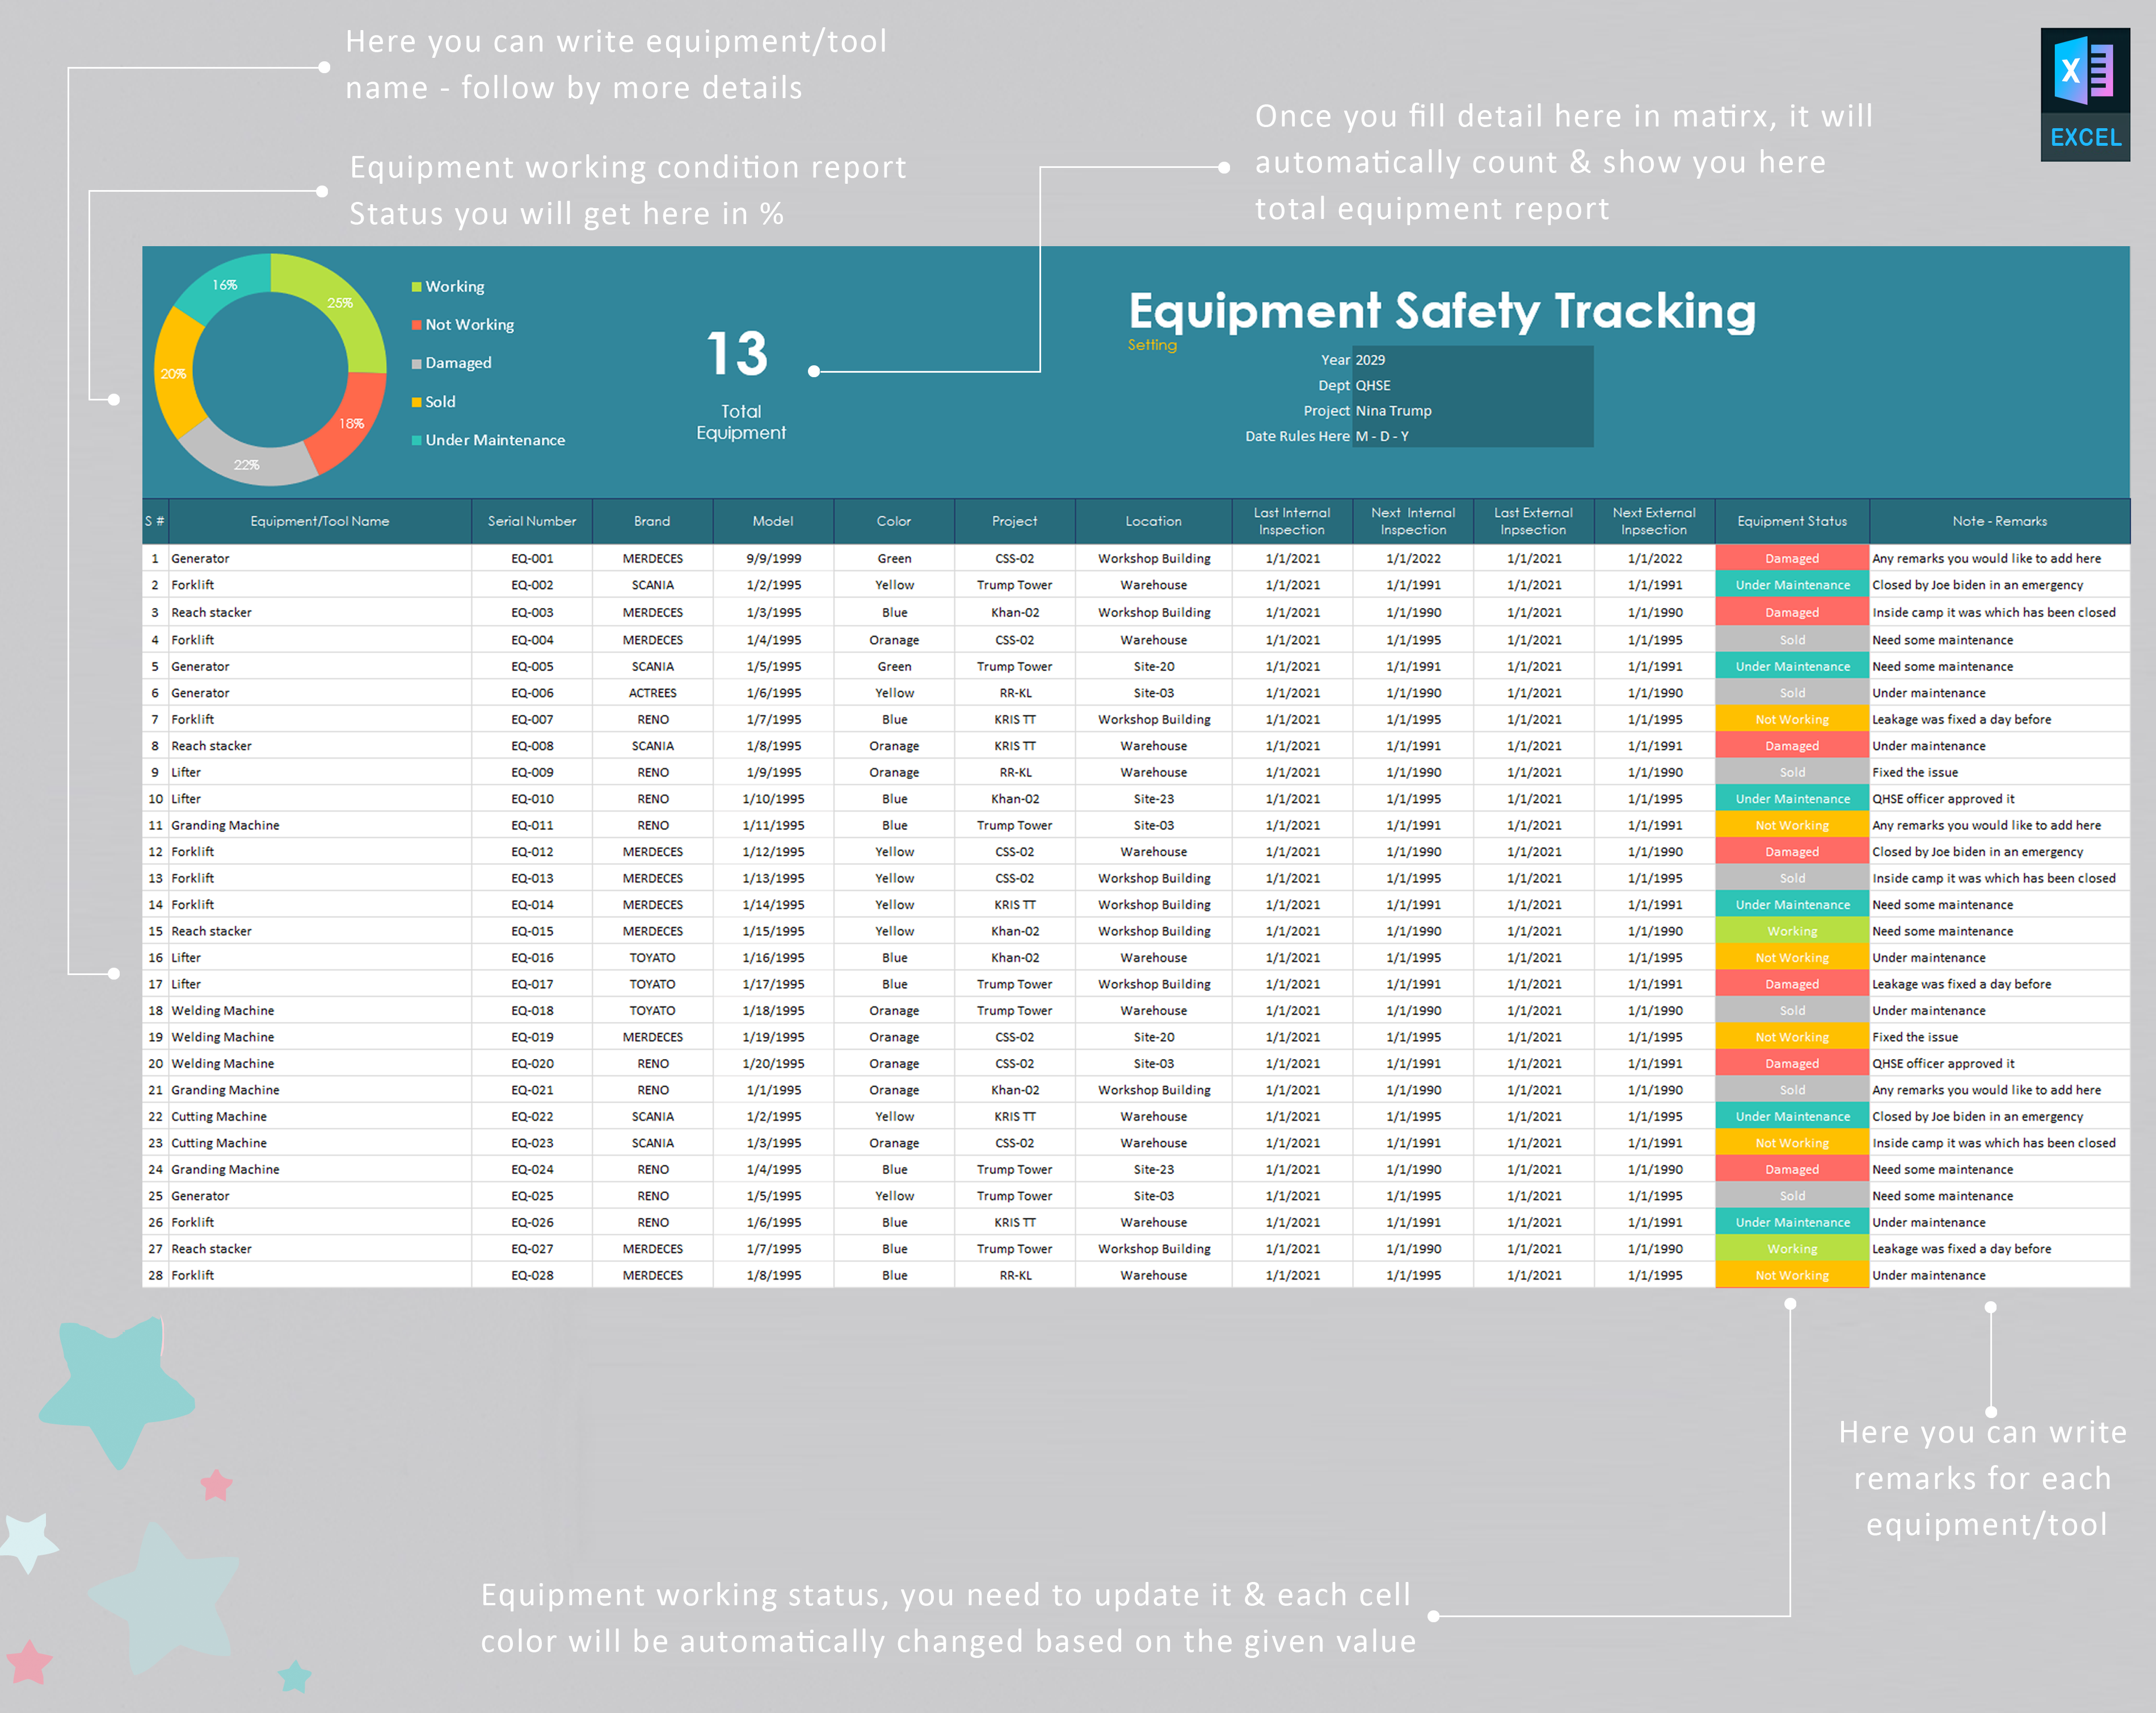Click the Setting label under the title
This screenshot has width=2156, height=1713.
tap(1152, 344)
